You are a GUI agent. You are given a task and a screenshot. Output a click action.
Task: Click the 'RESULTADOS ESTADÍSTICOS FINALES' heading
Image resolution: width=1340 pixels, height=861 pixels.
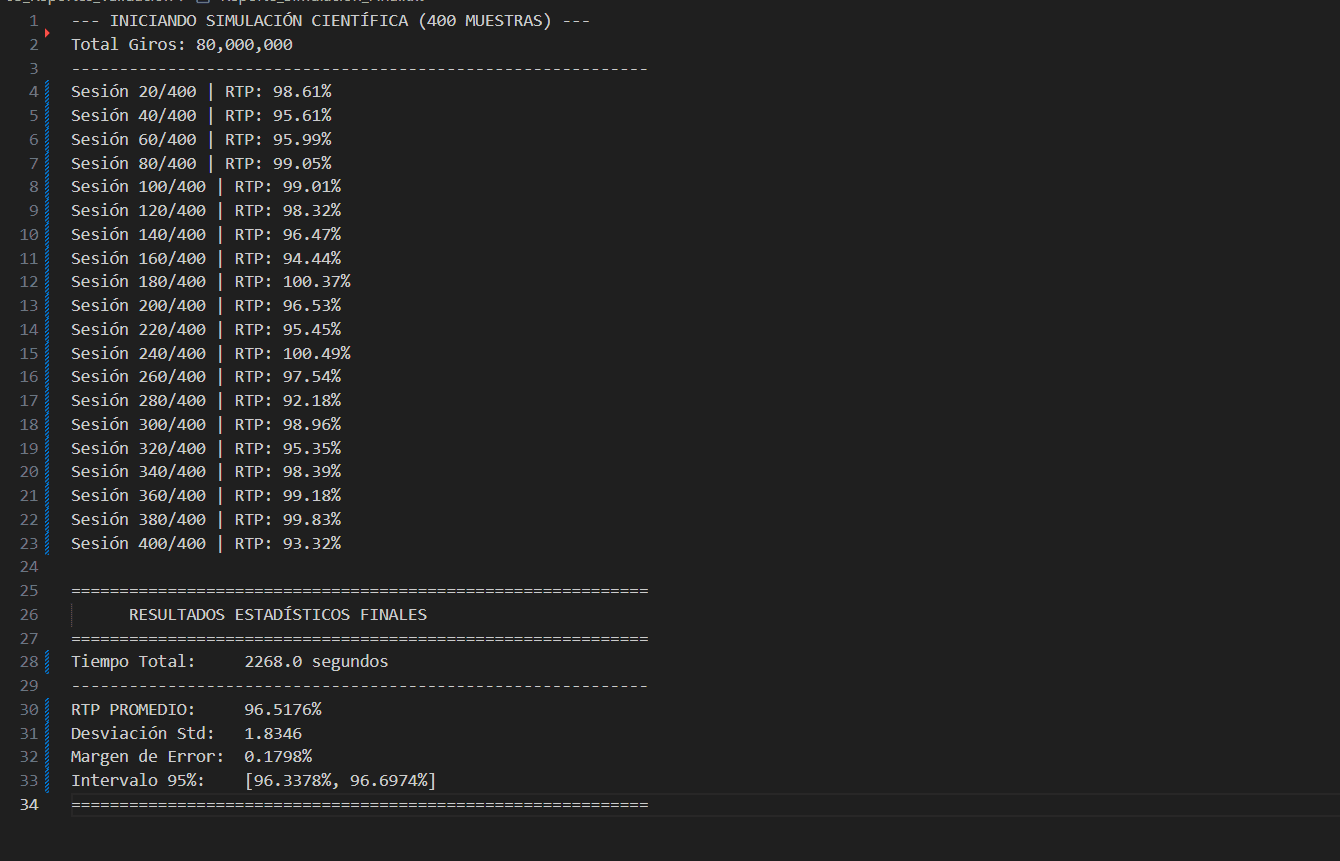pyautogui.click(x=278, y=615)
